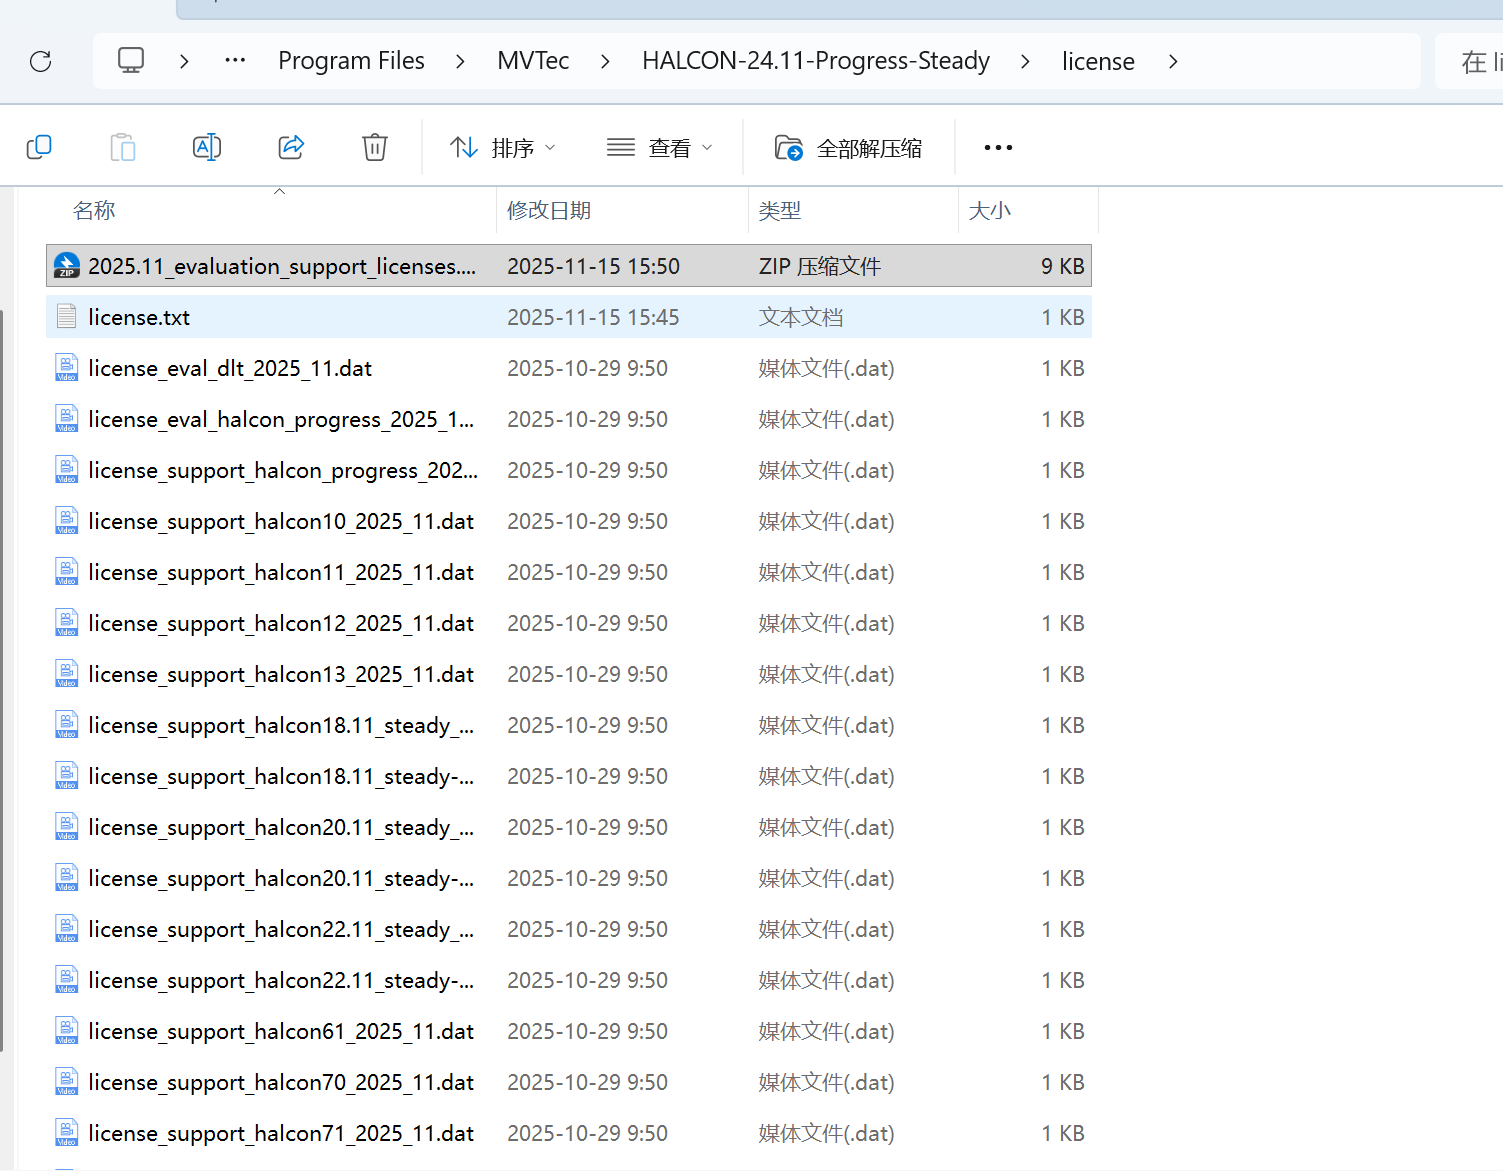Open the breadcrumb ellipsis for hidden folders
The width and height of the screenshot is (1503, 1171).
coord(235,61)
